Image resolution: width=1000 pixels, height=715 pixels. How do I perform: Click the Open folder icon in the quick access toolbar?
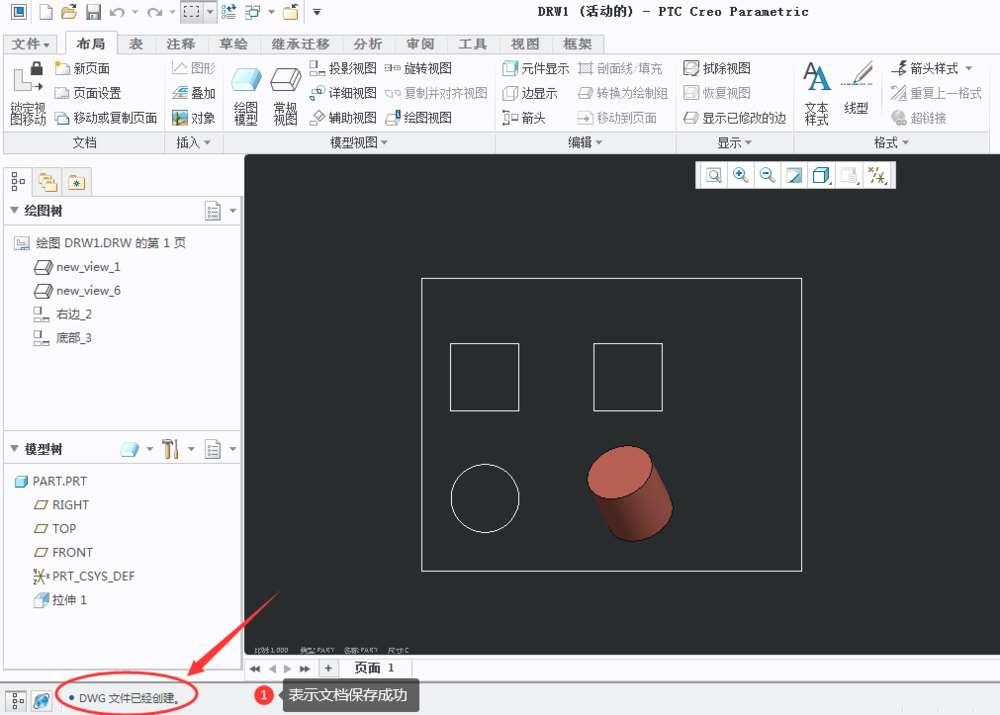(x=69, y=11)
